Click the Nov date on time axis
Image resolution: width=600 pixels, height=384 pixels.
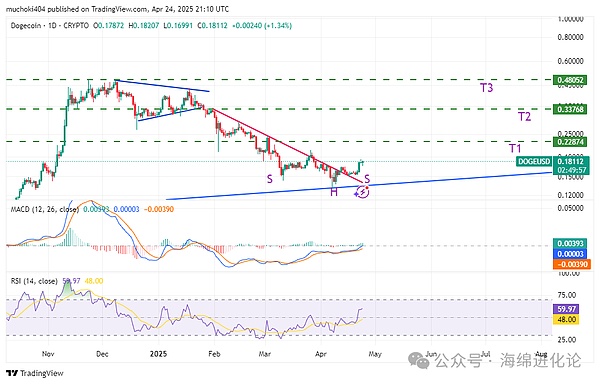pyautogui.click(x=48, y=354)
